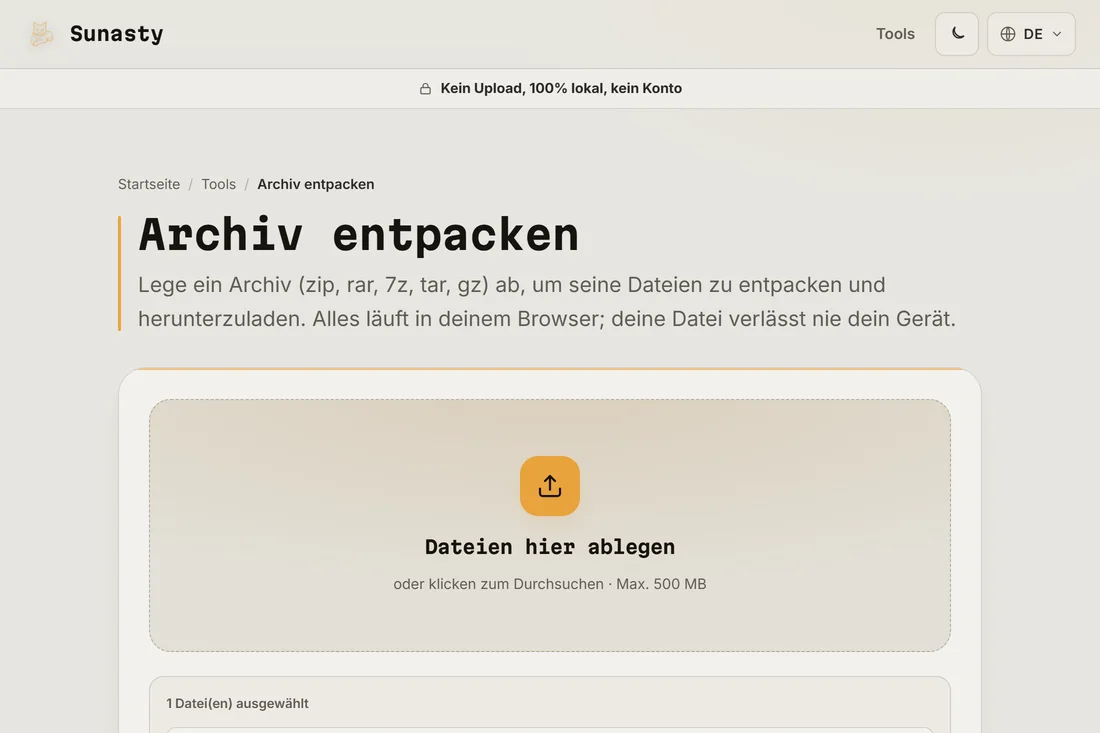Select 'Kein Upload, 100% lokal, kein Konto' text
1100x733 pixels.
(561, 88)
